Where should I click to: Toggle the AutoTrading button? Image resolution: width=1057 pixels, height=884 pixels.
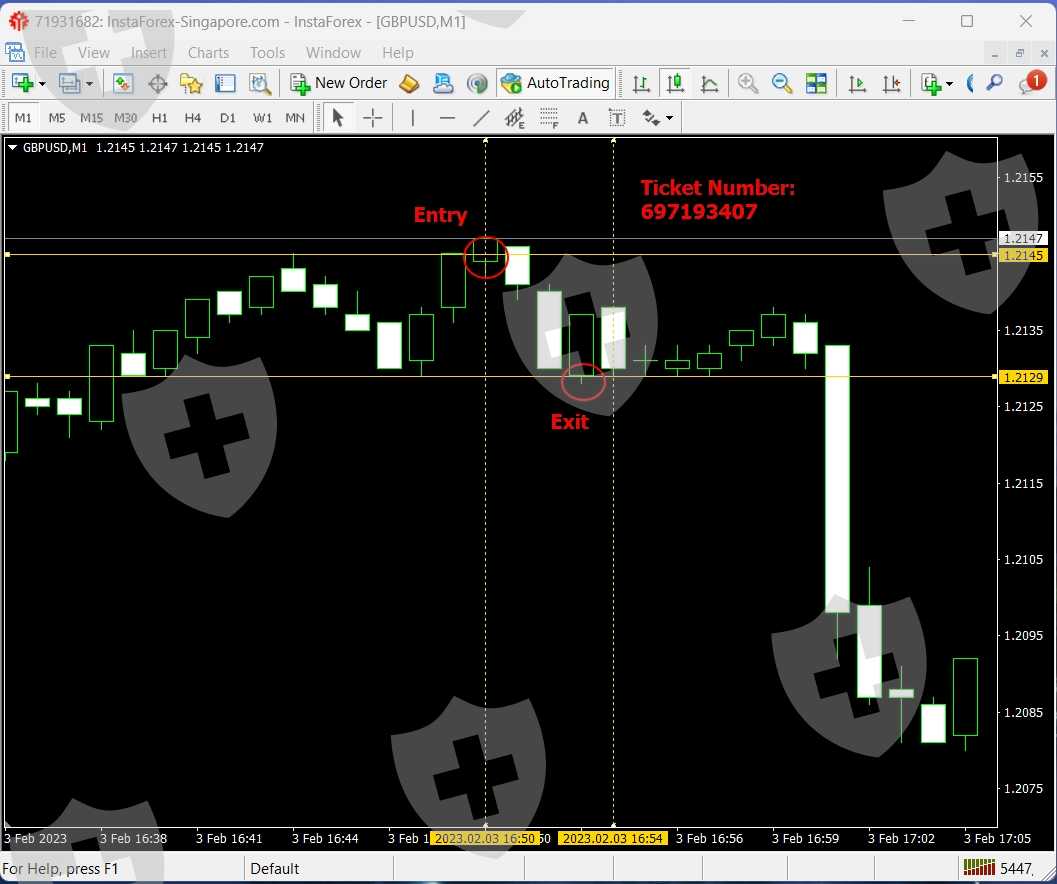(556, 83)
